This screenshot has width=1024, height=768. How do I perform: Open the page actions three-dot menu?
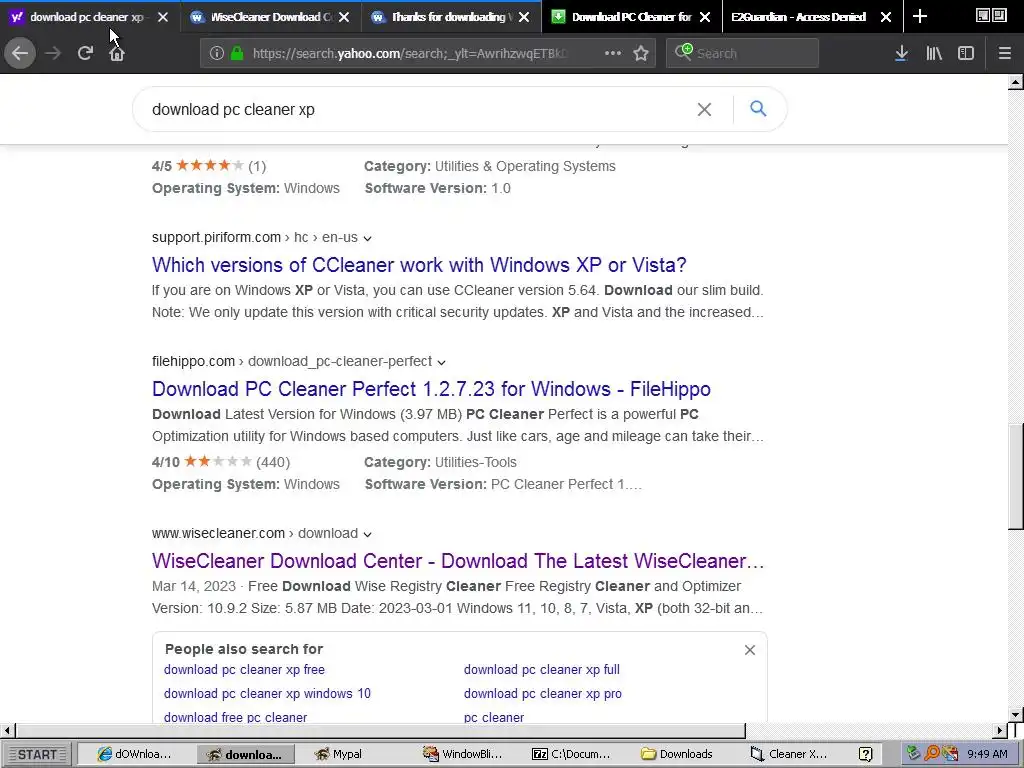tap(613, 53)
